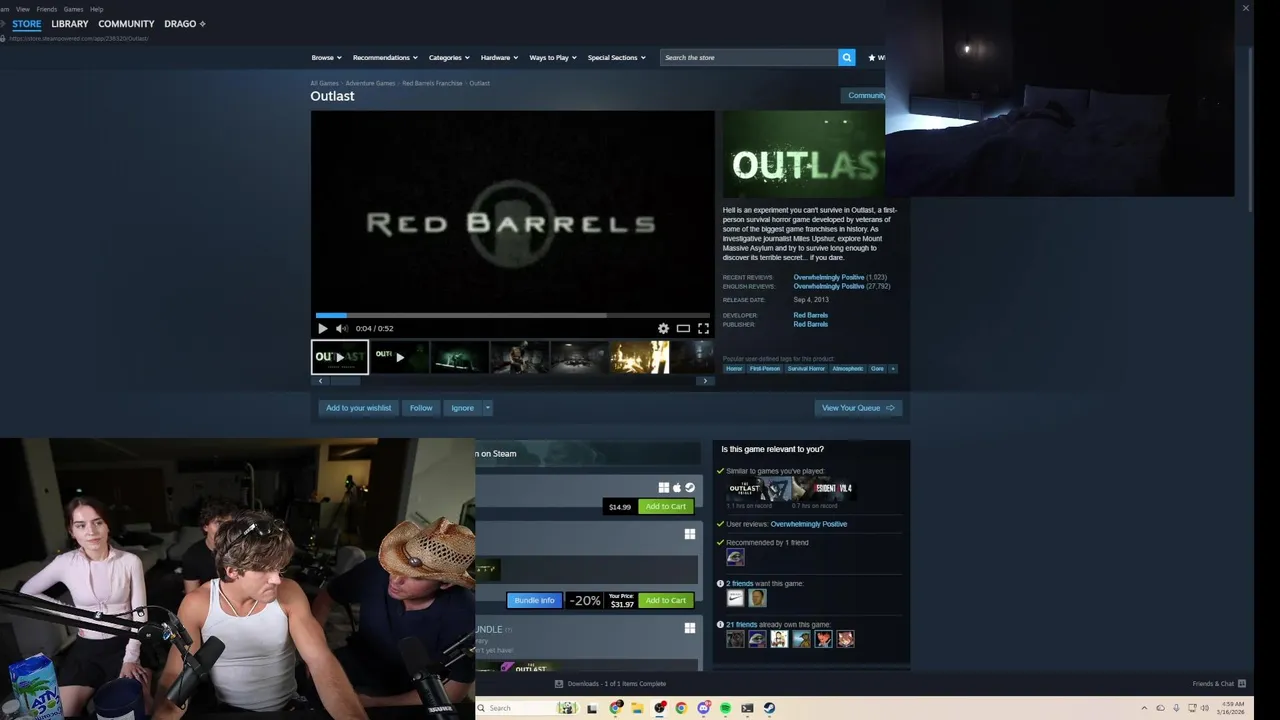This screenshot has width=1280, height=720.
Task: Open Friends & Chat panel
Action: point(1219,684)
